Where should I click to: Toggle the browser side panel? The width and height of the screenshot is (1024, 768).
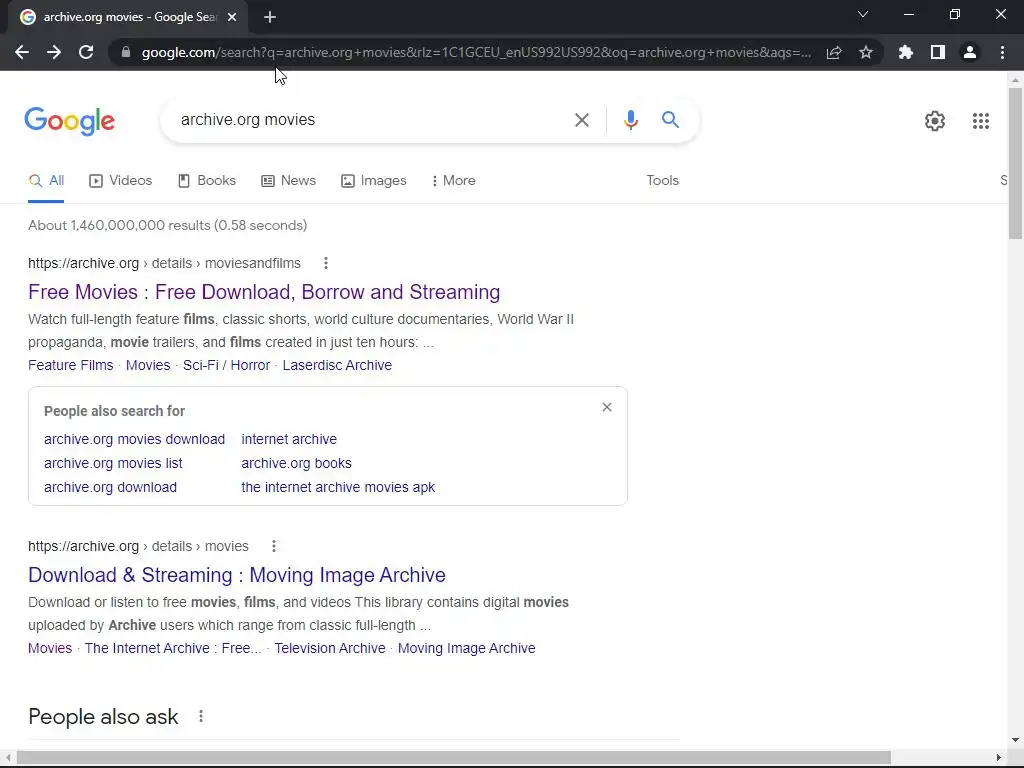click(938, 52)
